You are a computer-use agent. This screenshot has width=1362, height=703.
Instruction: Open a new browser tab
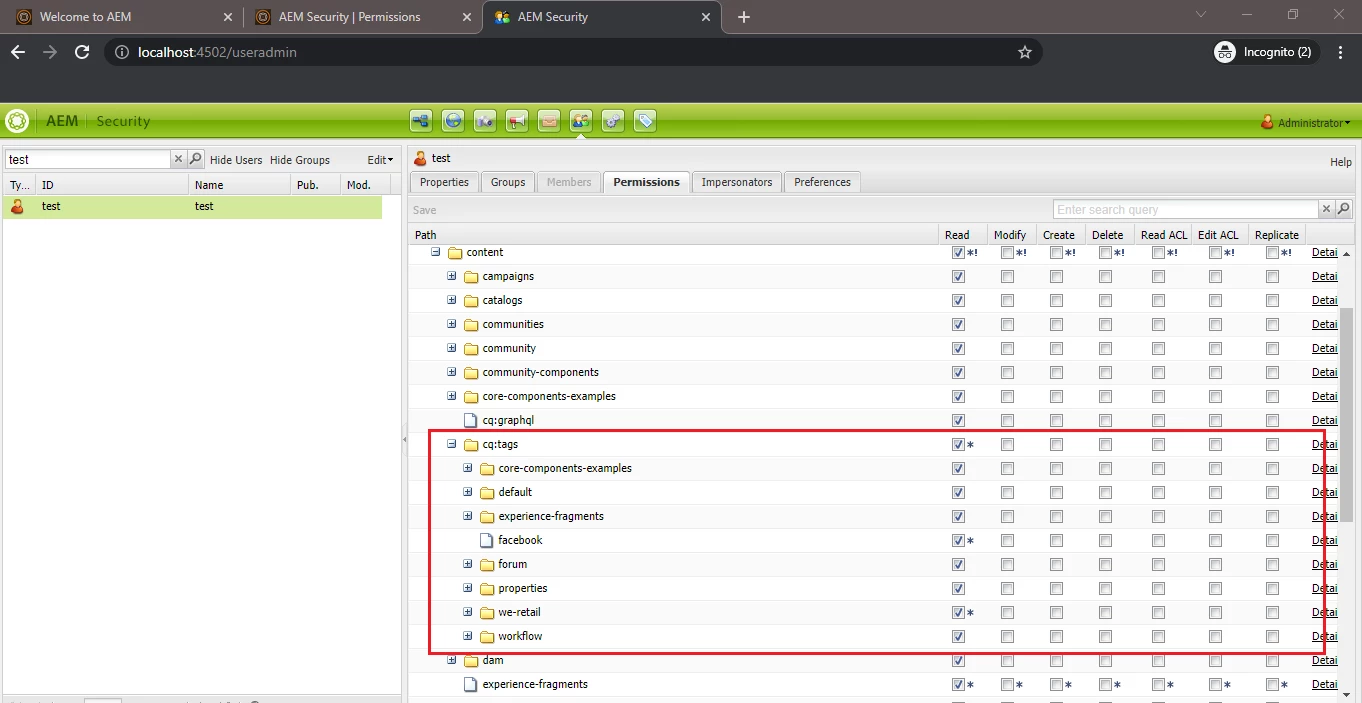(744, 17)
